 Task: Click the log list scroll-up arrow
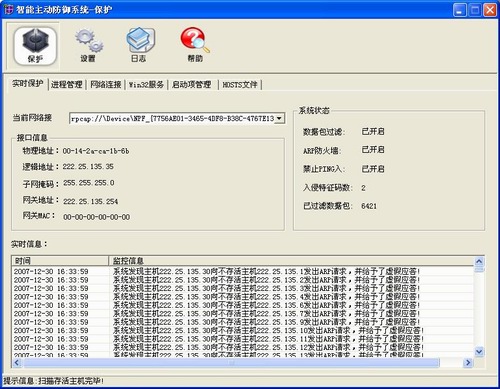point(479,261)
